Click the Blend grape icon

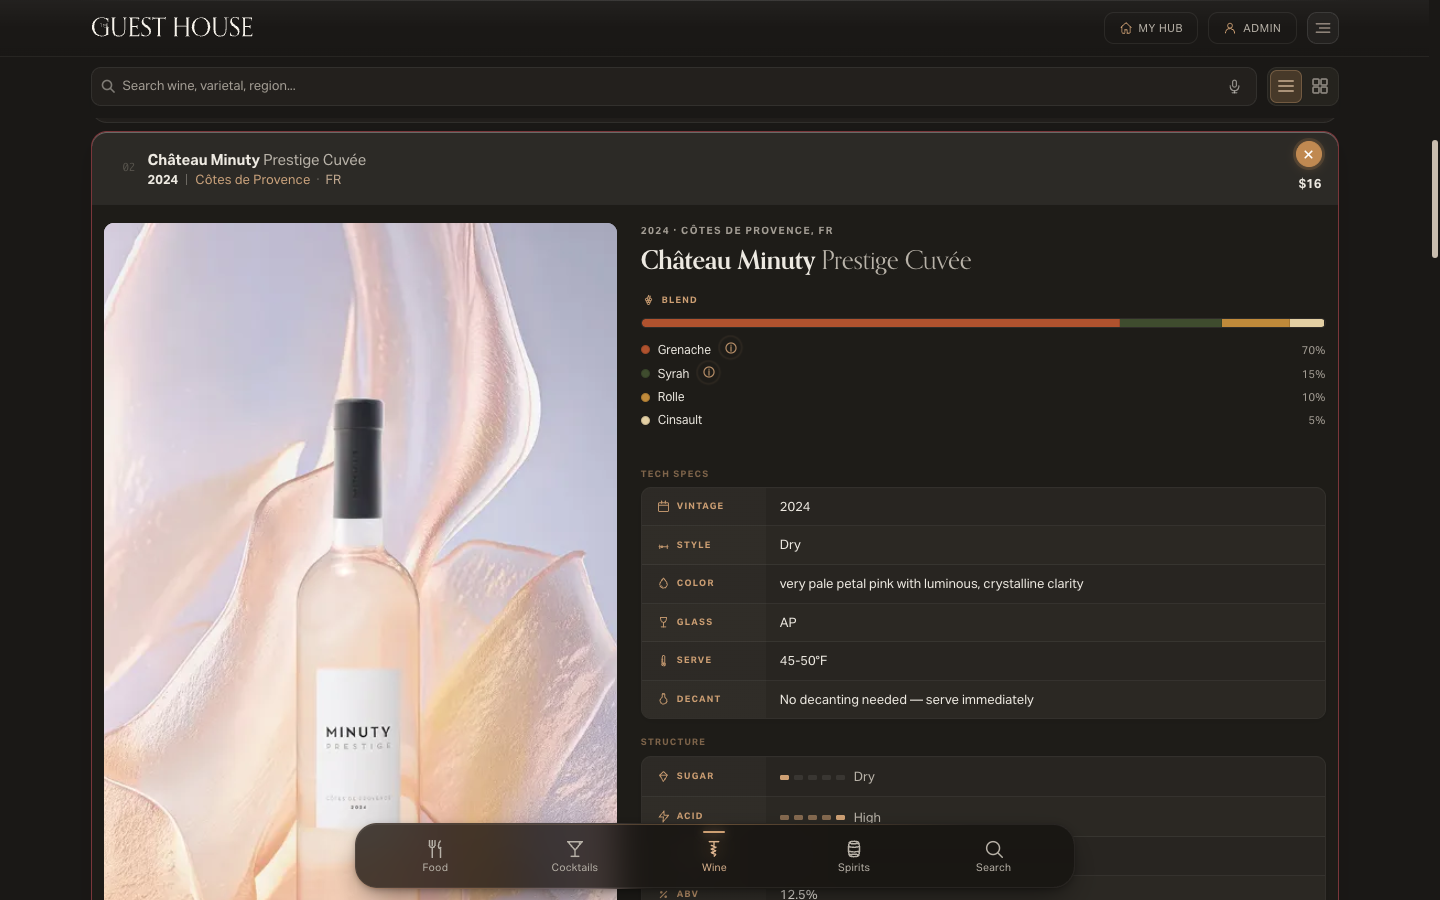pos(648,300)
